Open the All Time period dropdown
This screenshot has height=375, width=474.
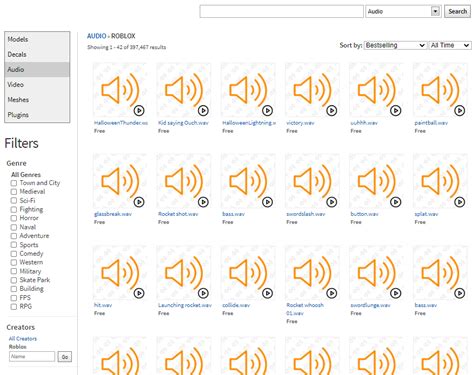click(450, 45)
